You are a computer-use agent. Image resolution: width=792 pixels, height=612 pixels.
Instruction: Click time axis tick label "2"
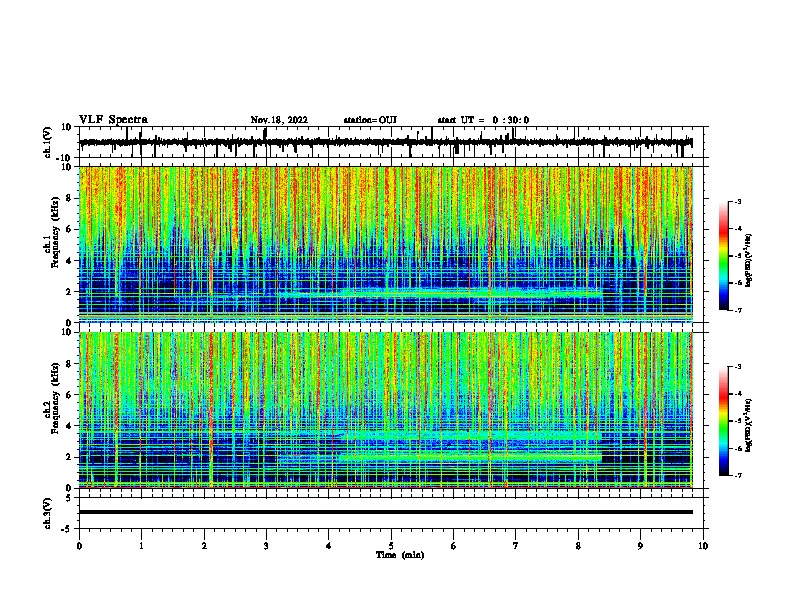[x=204, y=546]
